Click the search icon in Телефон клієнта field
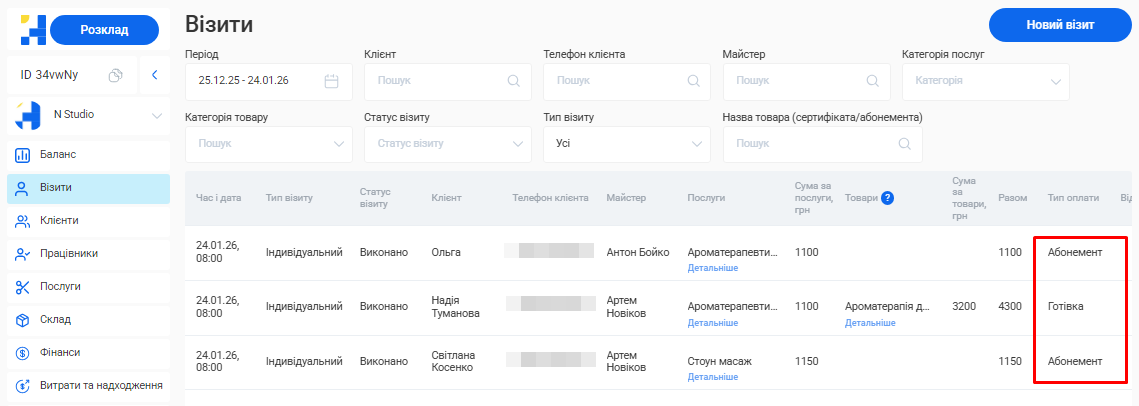The height and width of the screenshot is (406, 1139). 692,81
